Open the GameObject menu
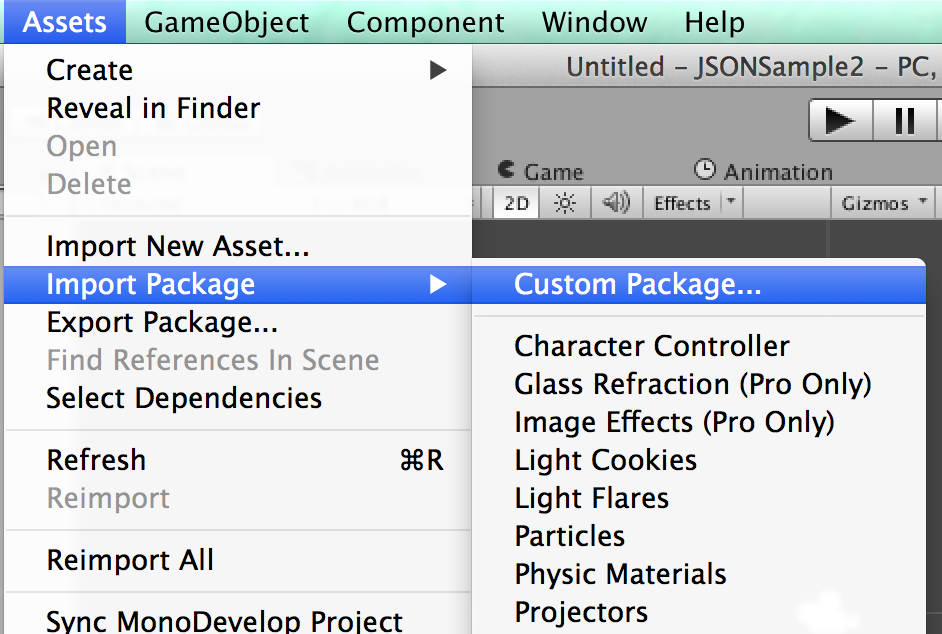The image size is (942, 634). tap(226, 22)
